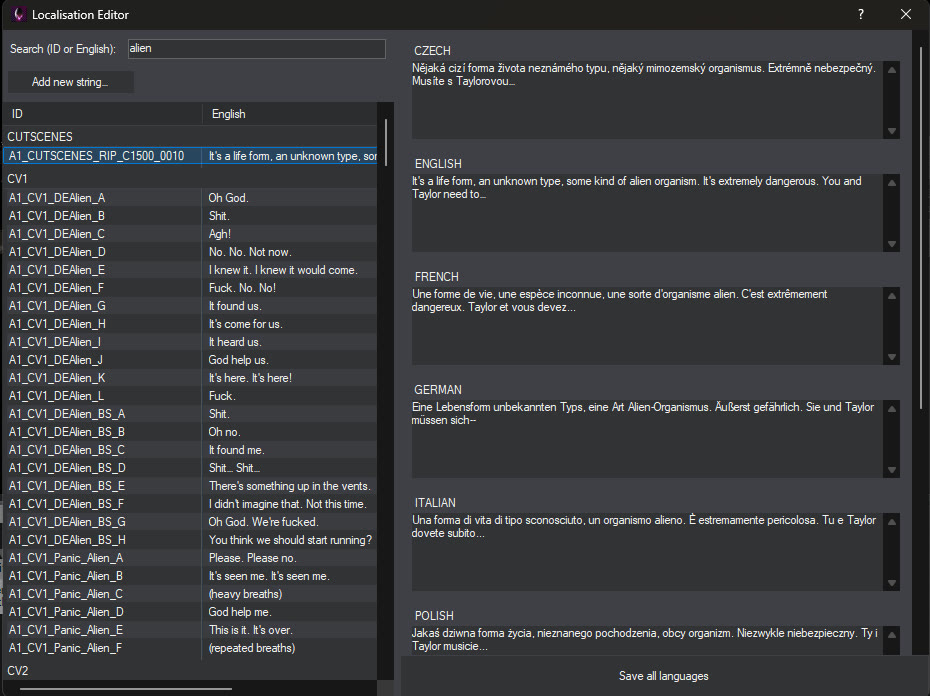Click English text '(heavy breaths)'

(x=245, y=594)
